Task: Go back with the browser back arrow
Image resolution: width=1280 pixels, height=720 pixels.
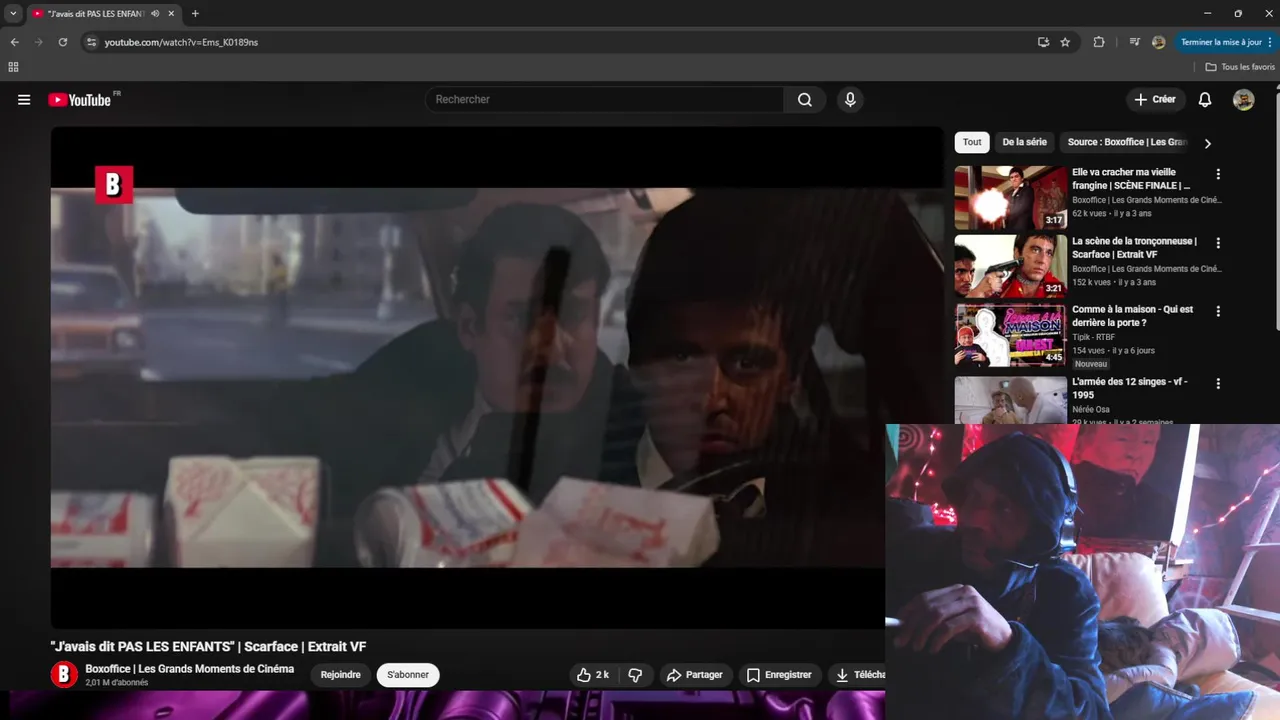Action: (x=14, y=42)
